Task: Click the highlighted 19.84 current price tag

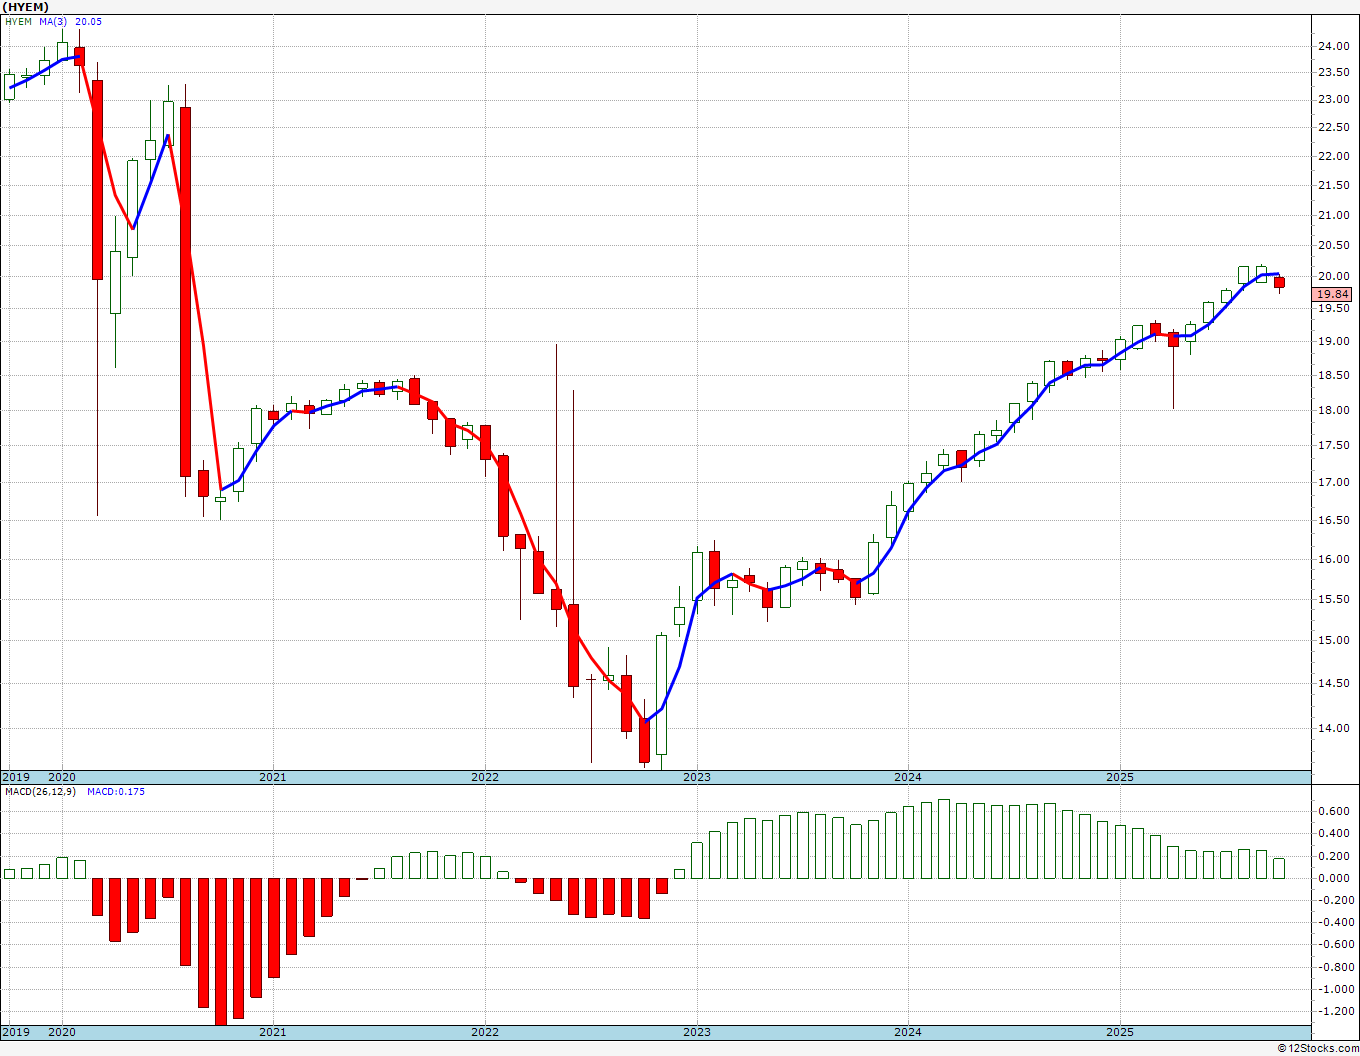Action: (1333, 294)
